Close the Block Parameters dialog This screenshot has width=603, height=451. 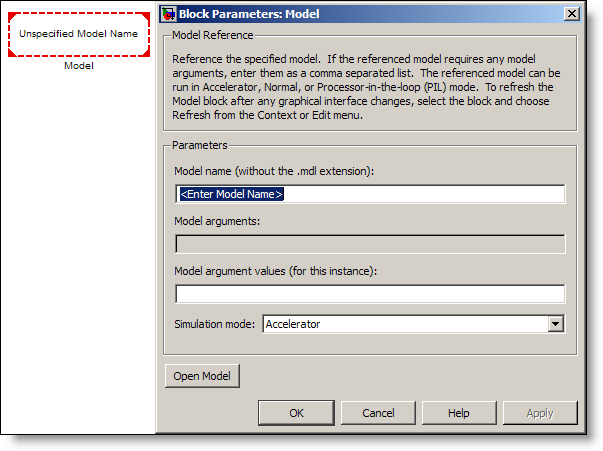coord(570,14)
